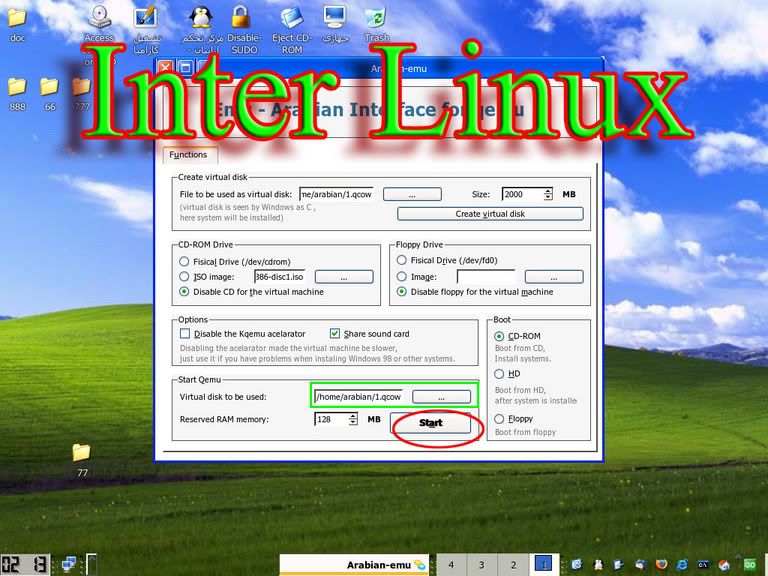Viewport: 768px width, 576px height.
Task: Click the empty floppy Image path field
Action: coord(485,277)
